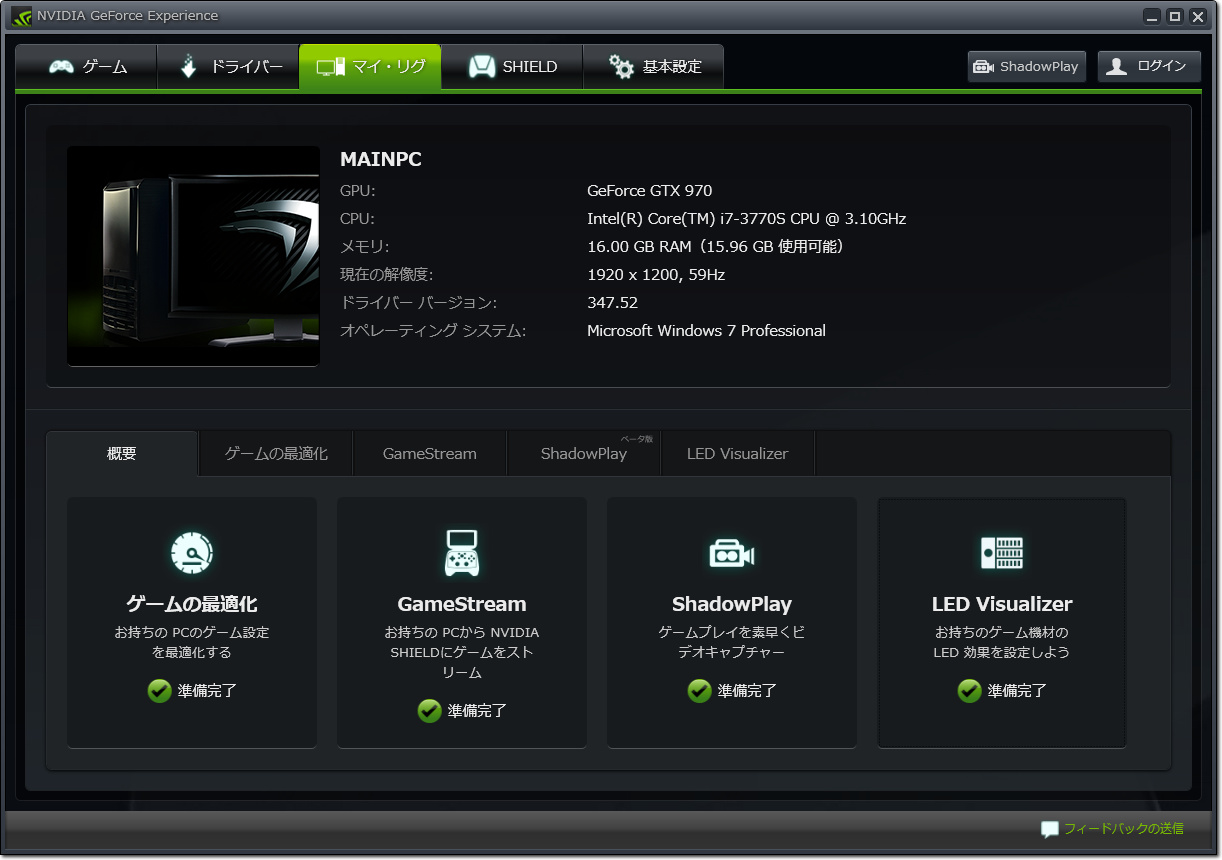Click the 16.00 GB RAM value

[x=716, y=247]
